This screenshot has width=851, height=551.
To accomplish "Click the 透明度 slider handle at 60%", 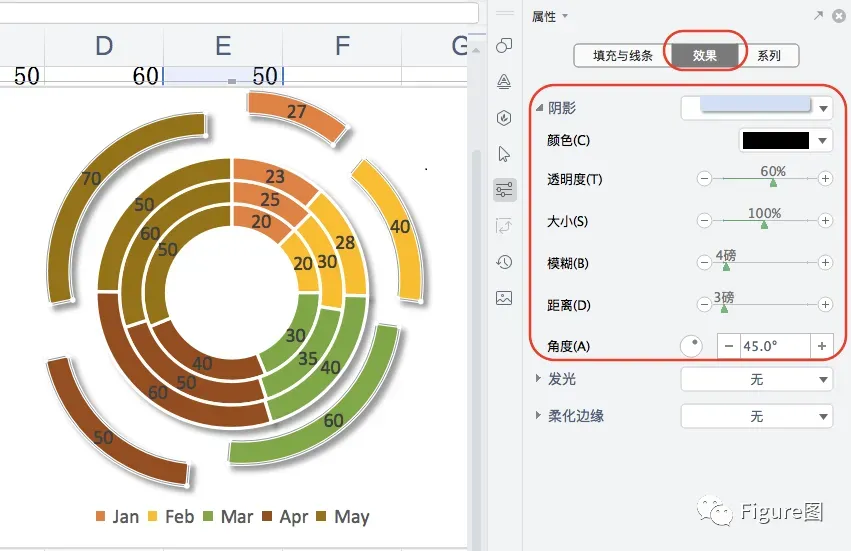I will coord(773,183).
